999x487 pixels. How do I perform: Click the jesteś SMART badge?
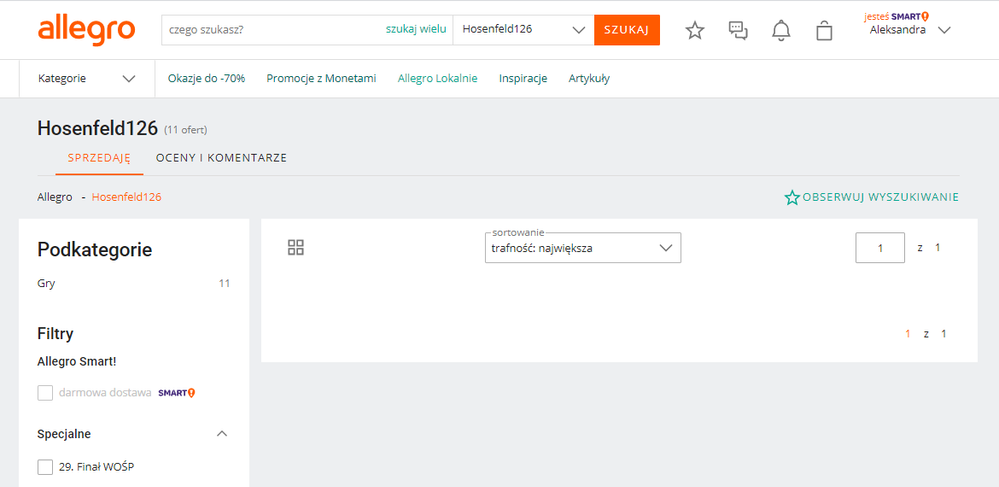click(x=896, y=16)
